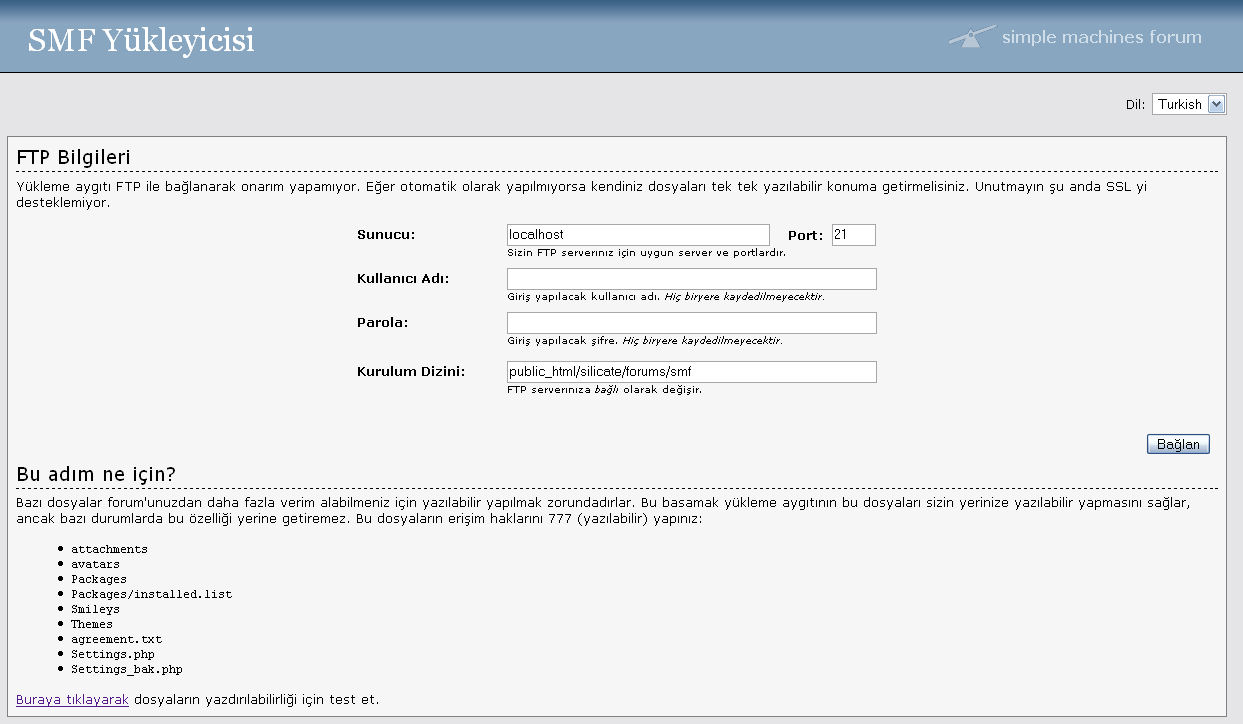Screen dimensions: 1243x724
Task: Click the 'Smileys' list entry
Action: click(95, 609)
